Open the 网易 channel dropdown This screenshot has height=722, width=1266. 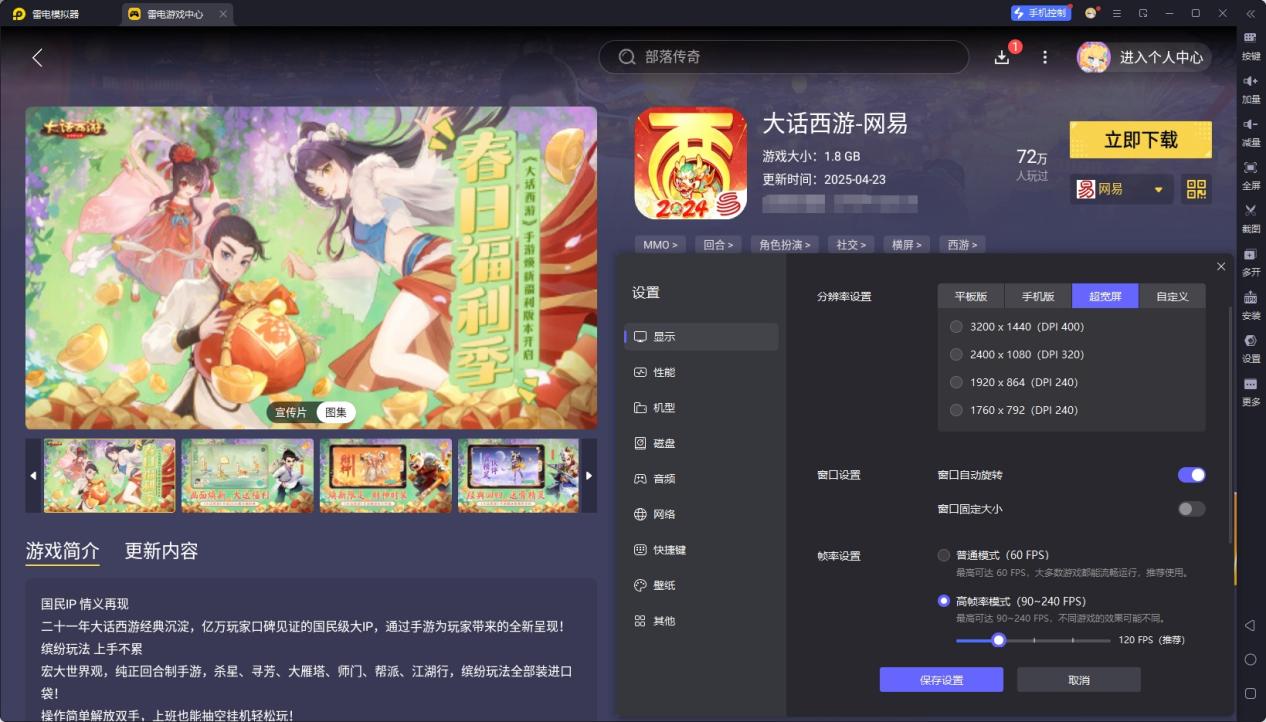pyautogui.click(x=1121, y=189)
